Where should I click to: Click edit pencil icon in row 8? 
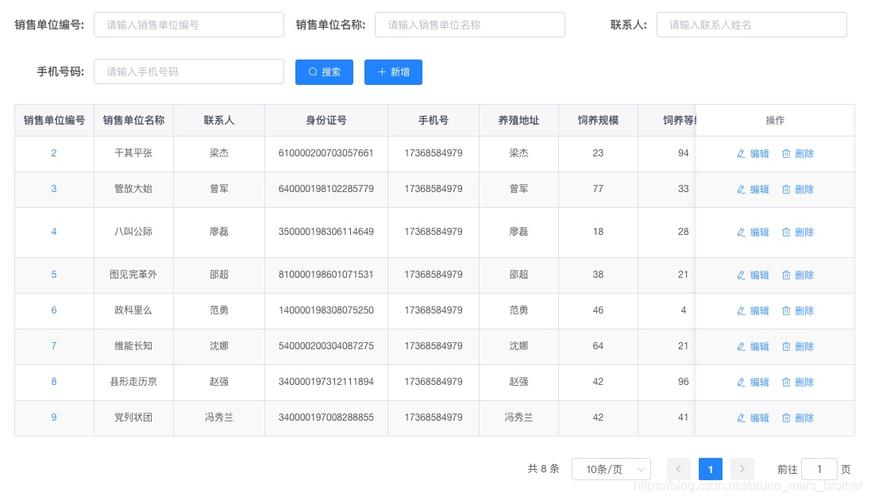[741, 382]
